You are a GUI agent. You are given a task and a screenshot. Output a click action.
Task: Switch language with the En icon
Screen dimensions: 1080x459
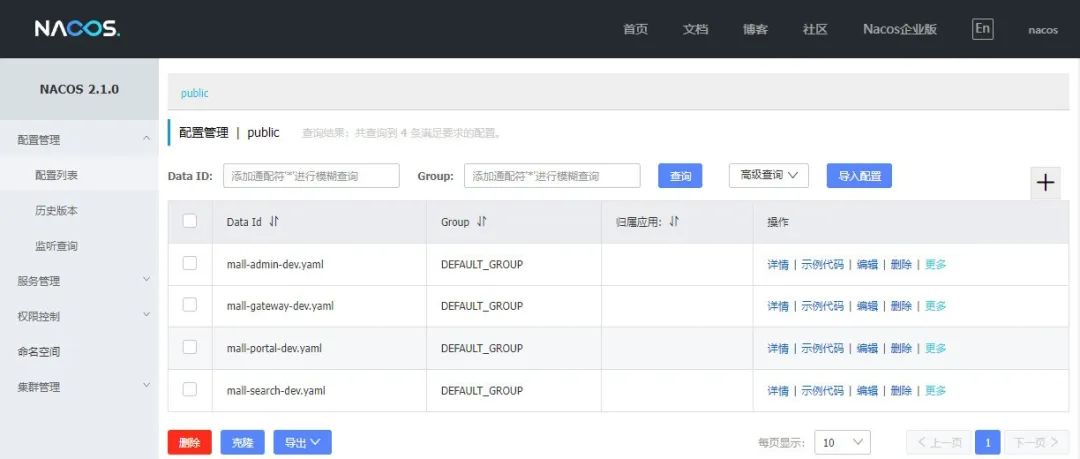[x=983, y=29]
